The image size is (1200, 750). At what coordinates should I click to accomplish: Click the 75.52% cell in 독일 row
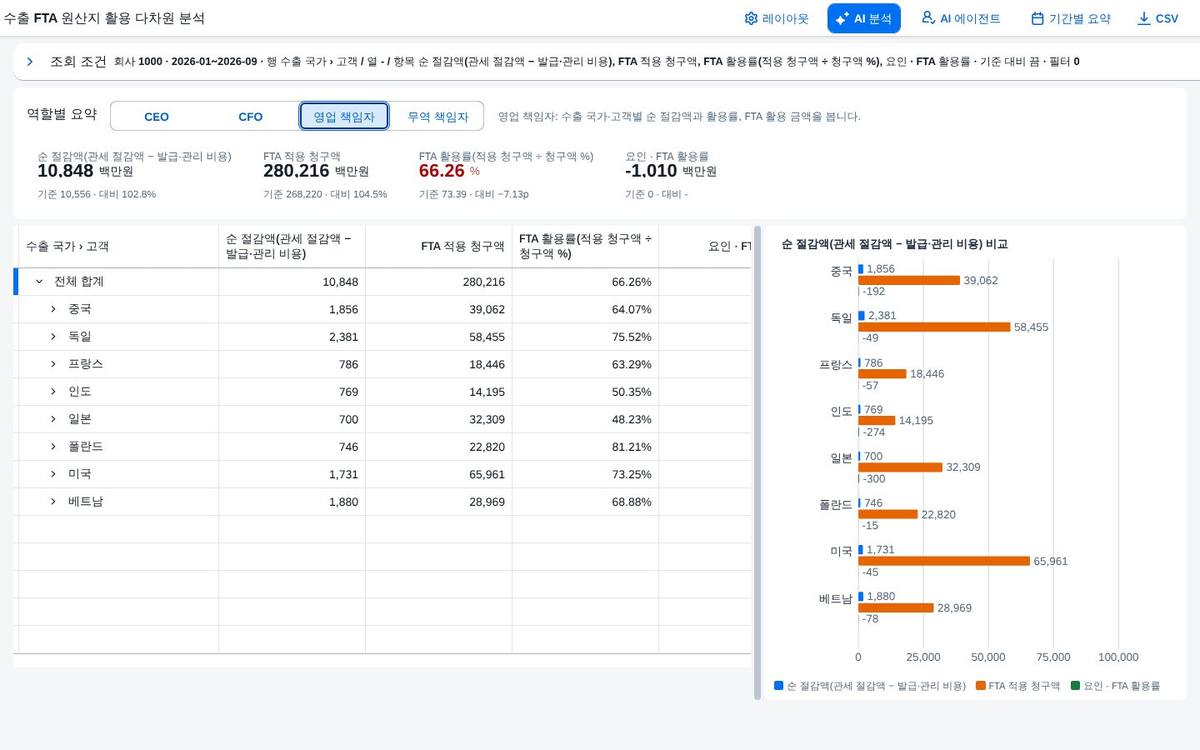point(585,337)
